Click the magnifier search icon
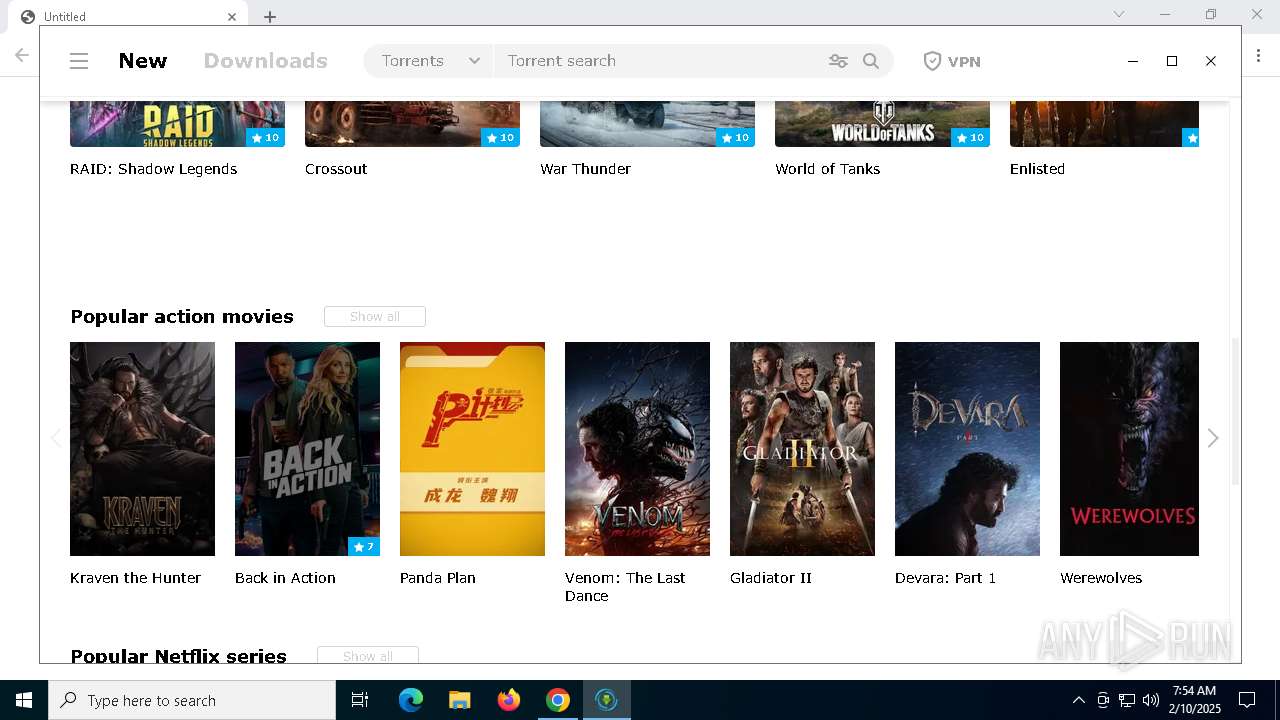 [x=871, y=61]
